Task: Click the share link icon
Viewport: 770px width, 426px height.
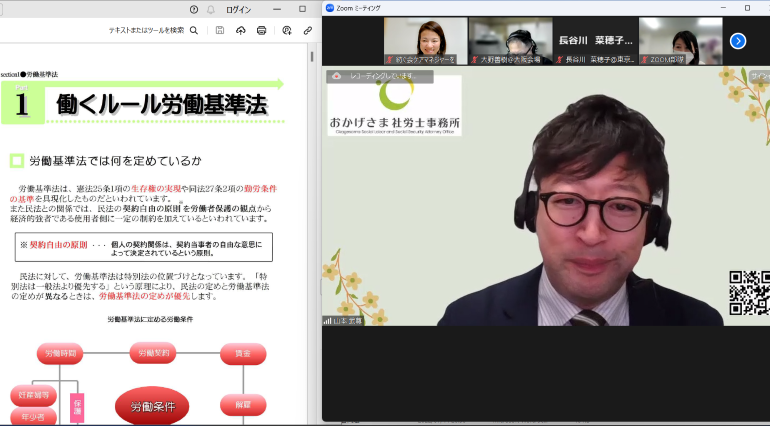Action: coord(307,30)
